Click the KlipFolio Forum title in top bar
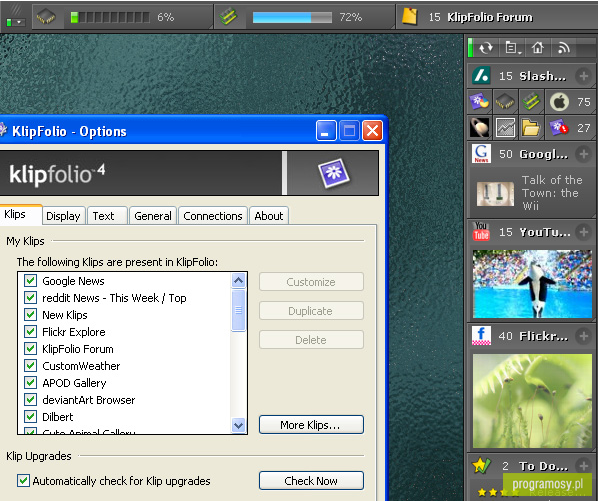Viewport: 598px width, 502px height. [x=490, y=17]
